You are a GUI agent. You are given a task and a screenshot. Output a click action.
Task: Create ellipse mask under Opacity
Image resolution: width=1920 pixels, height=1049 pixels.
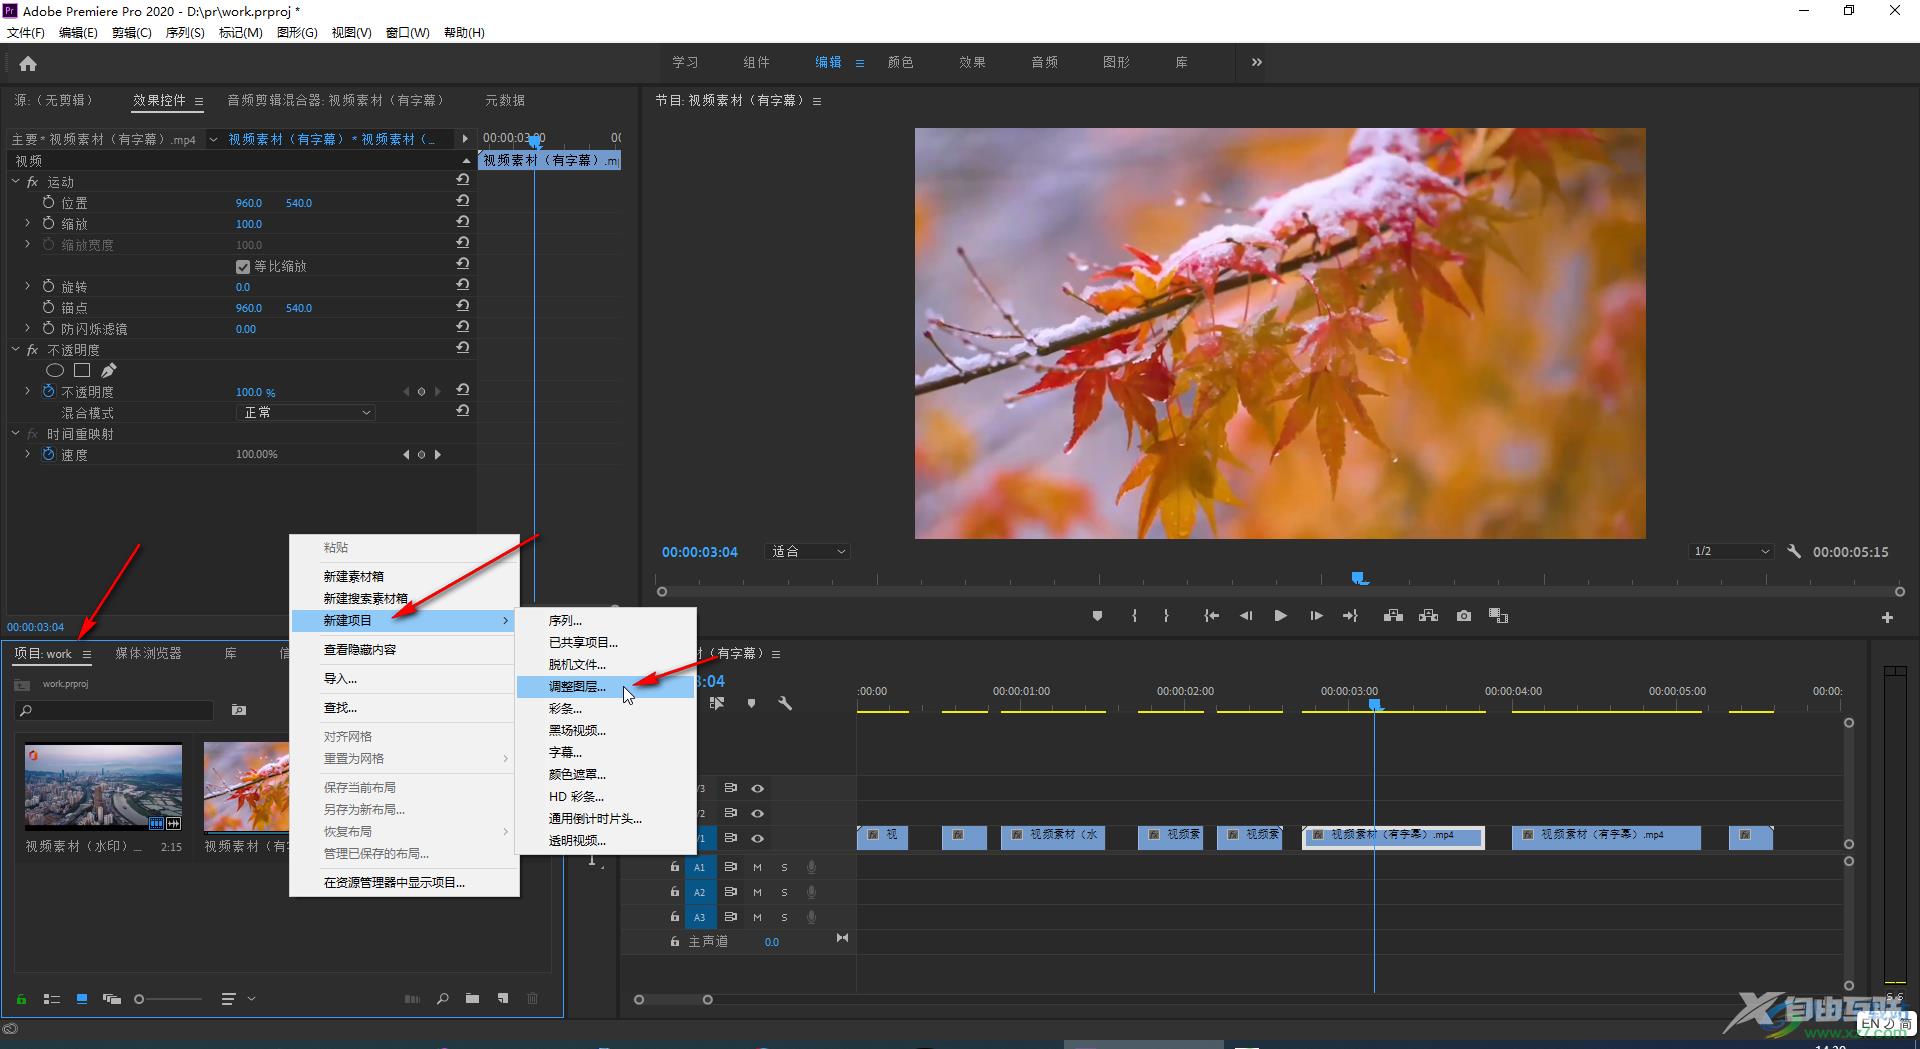[55, 370]
